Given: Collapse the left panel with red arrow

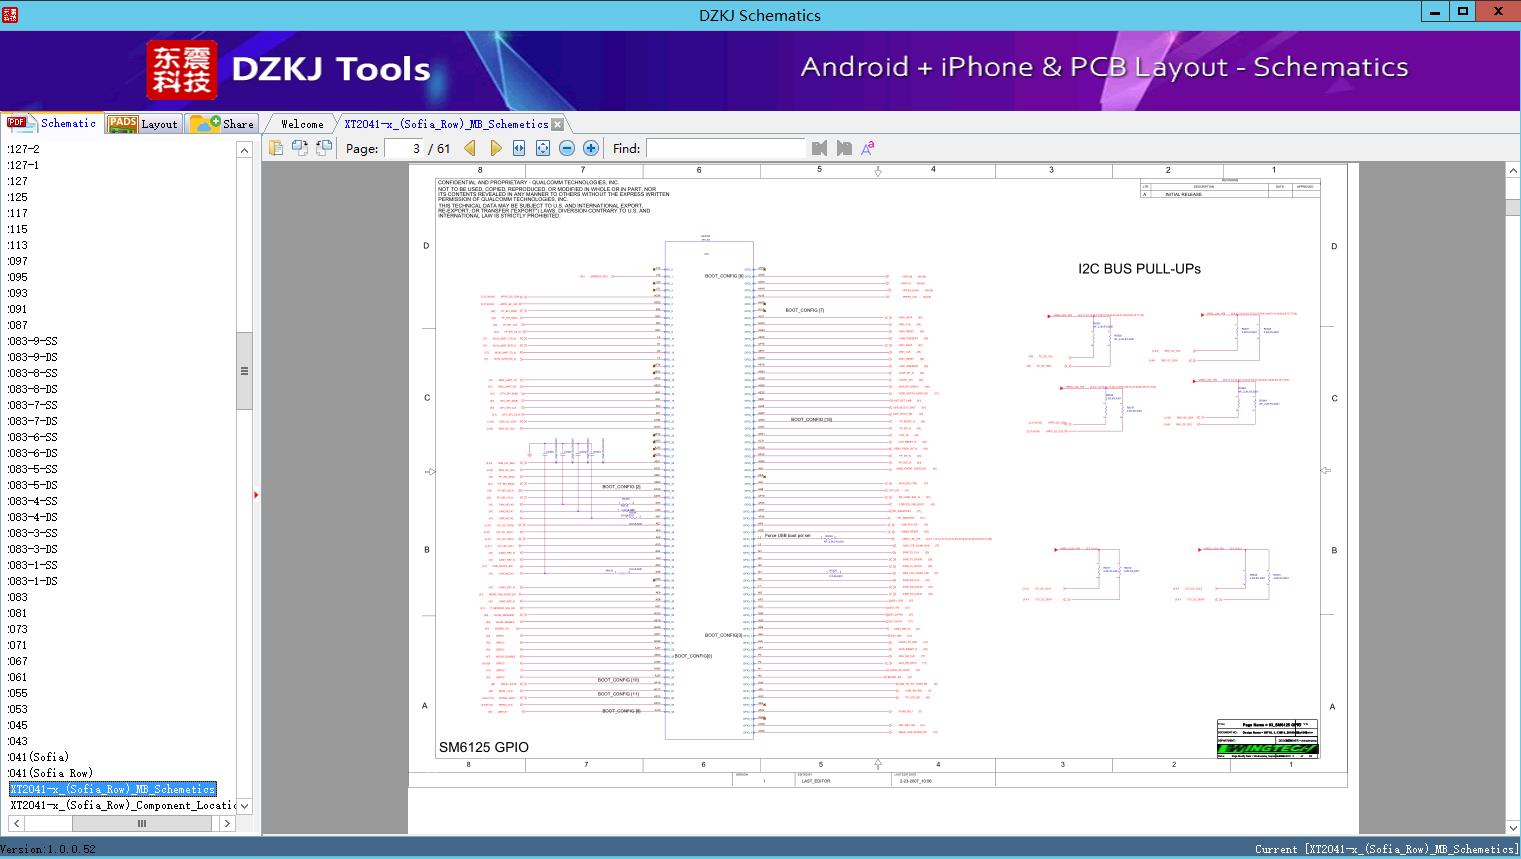Looking at the screenshot, I should [256, 494].
